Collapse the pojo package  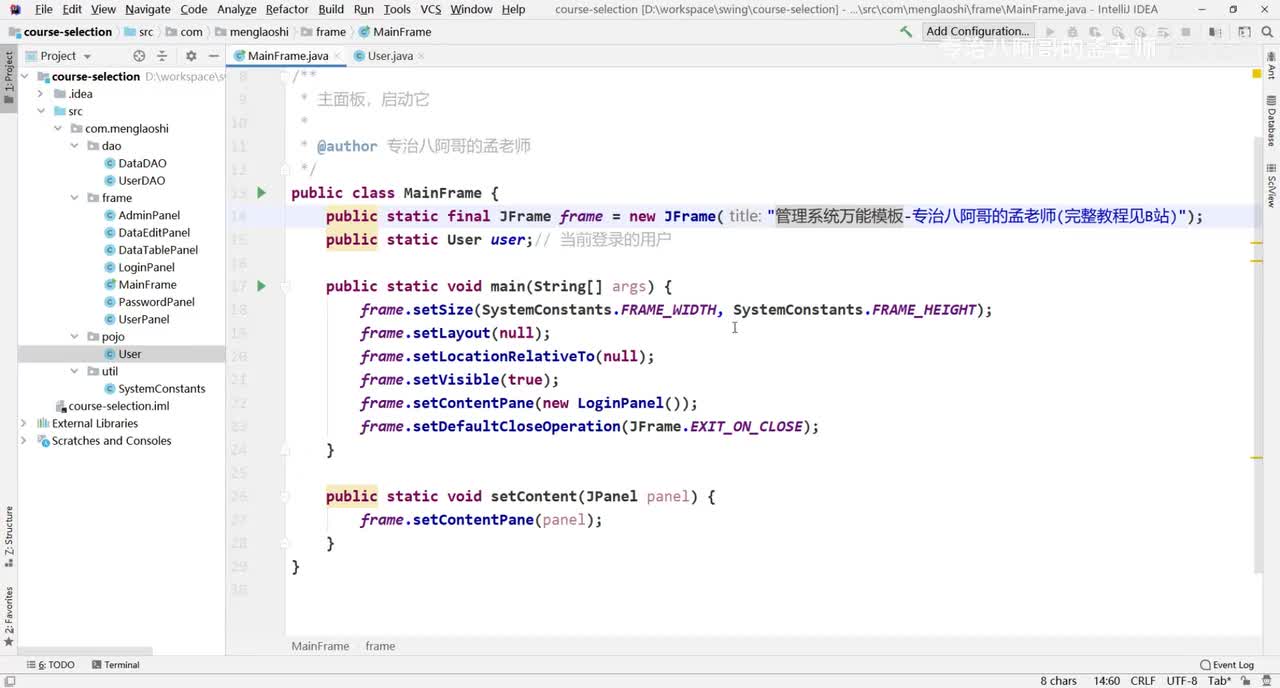coord(75,337)
